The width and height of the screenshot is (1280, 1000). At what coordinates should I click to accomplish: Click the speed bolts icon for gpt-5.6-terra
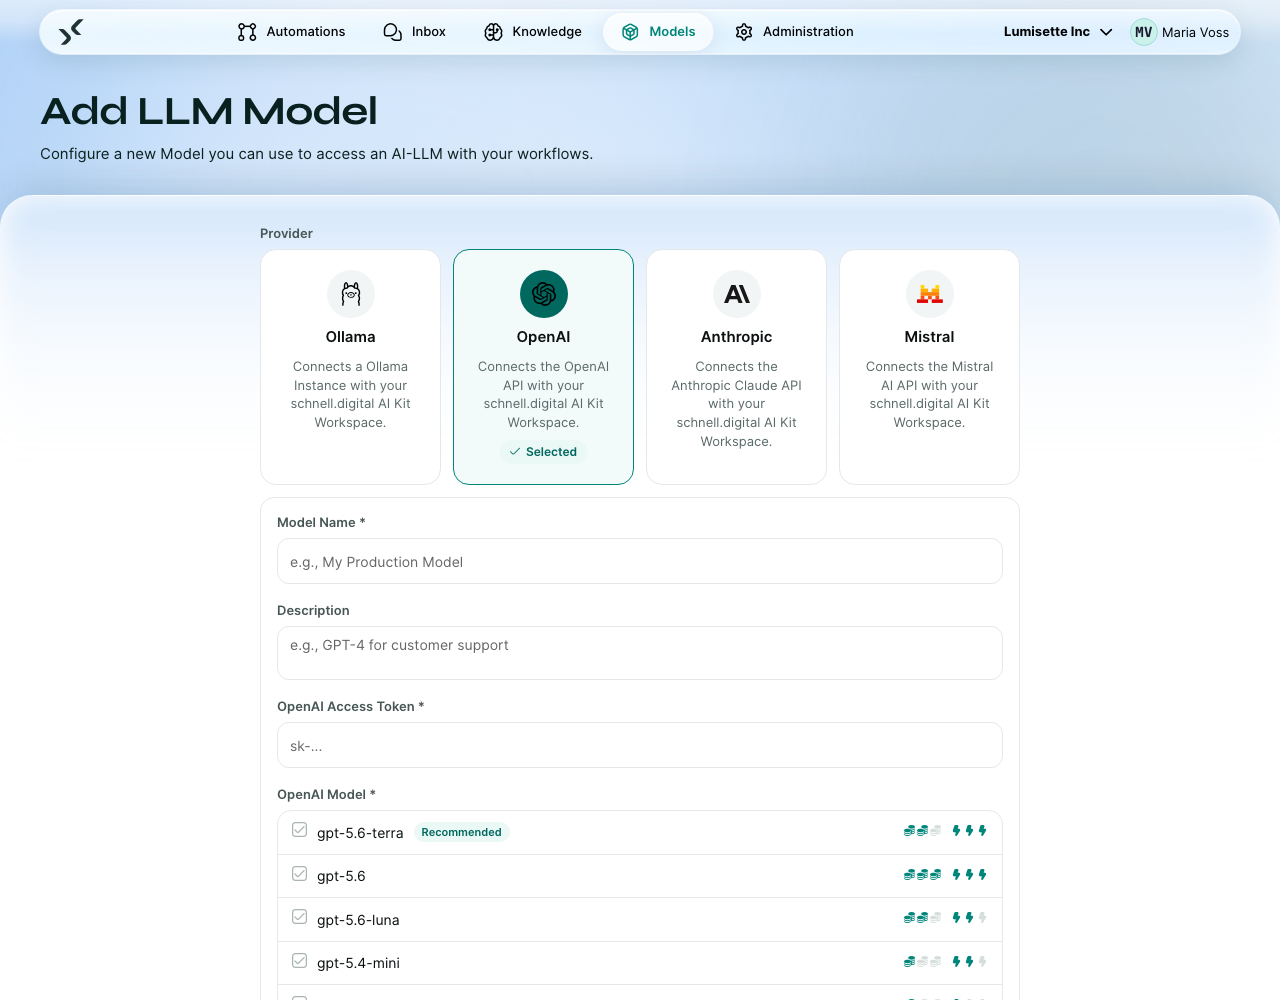pos(970,831)
